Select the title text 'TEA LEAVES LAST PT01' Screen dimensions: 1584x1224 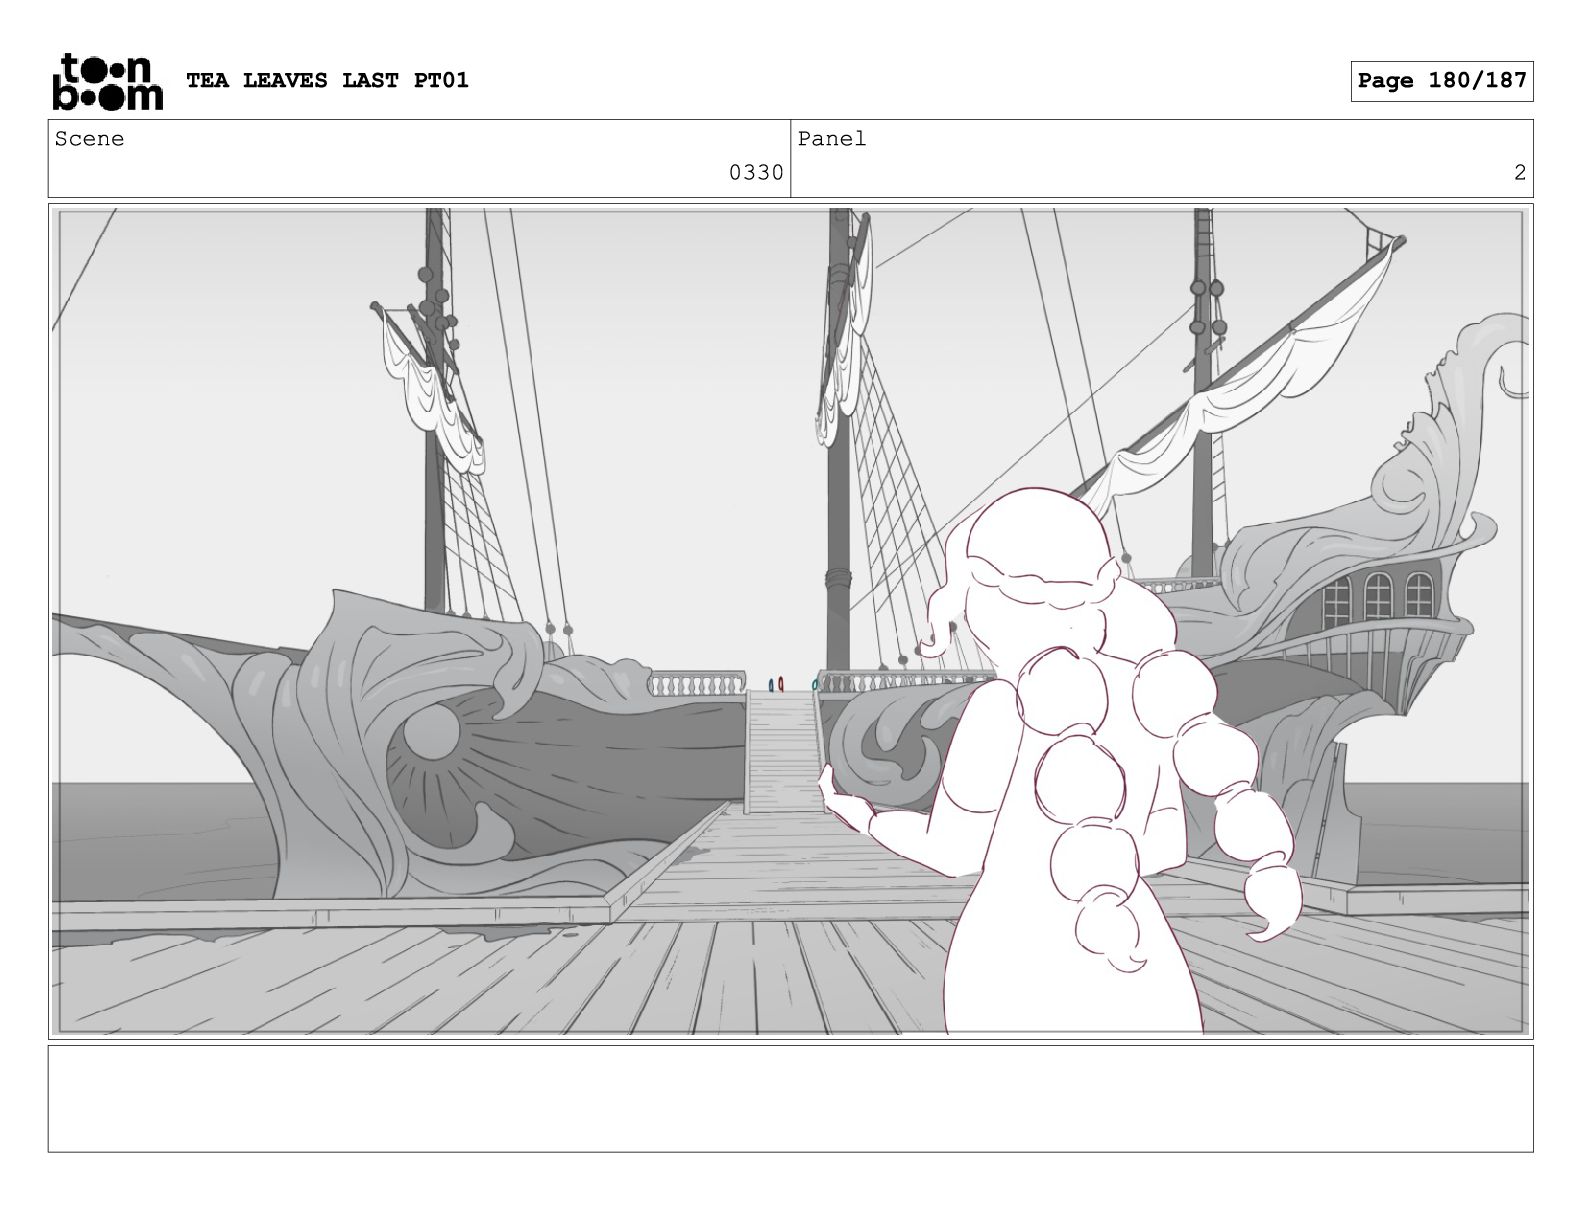pyautogui.click(x=327, y=81)
